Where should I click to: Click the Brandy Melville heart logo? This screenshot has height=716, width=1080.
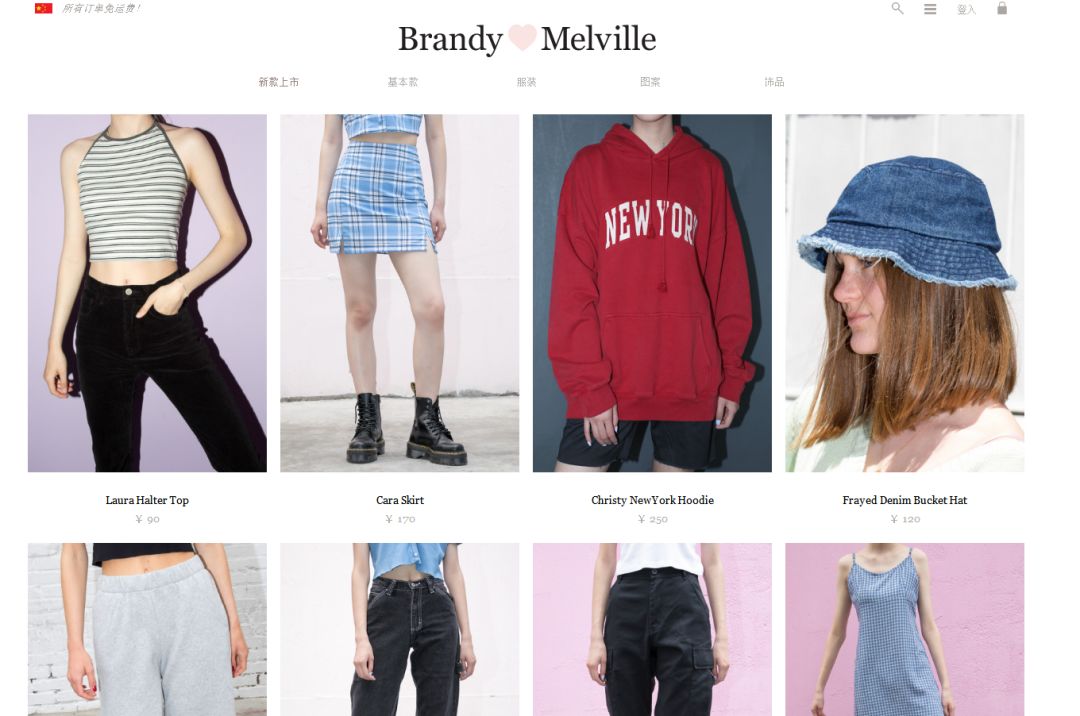click(527, 39)
